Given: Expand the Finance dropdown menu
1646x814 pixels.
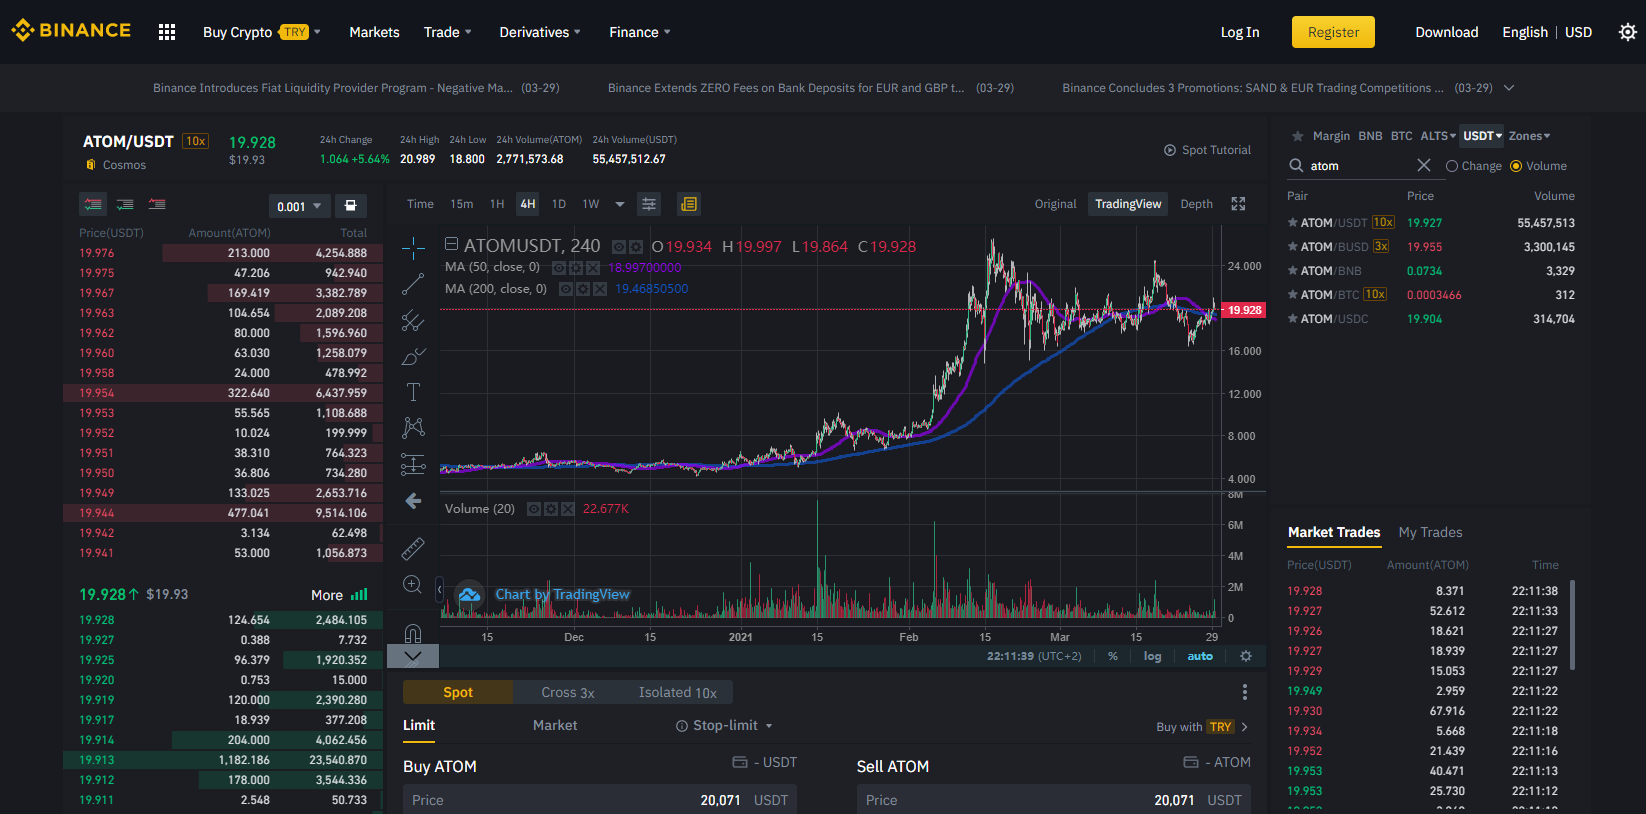Looking at the screenshot, I should point(640,32).
